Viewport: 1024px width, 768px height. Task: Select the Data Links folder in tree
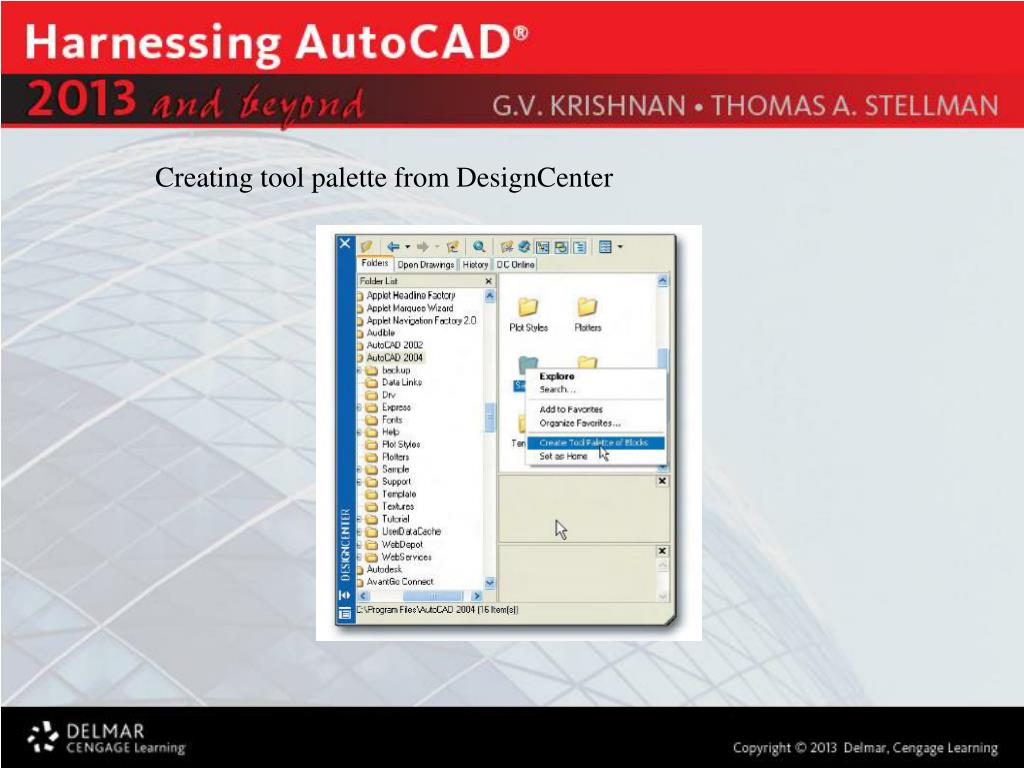[402, 383]
